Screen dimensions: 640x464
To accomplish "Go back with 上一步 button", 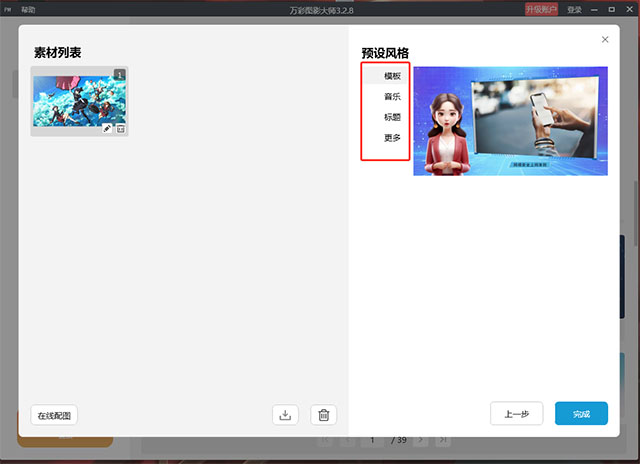I will (x=517, y=414).
